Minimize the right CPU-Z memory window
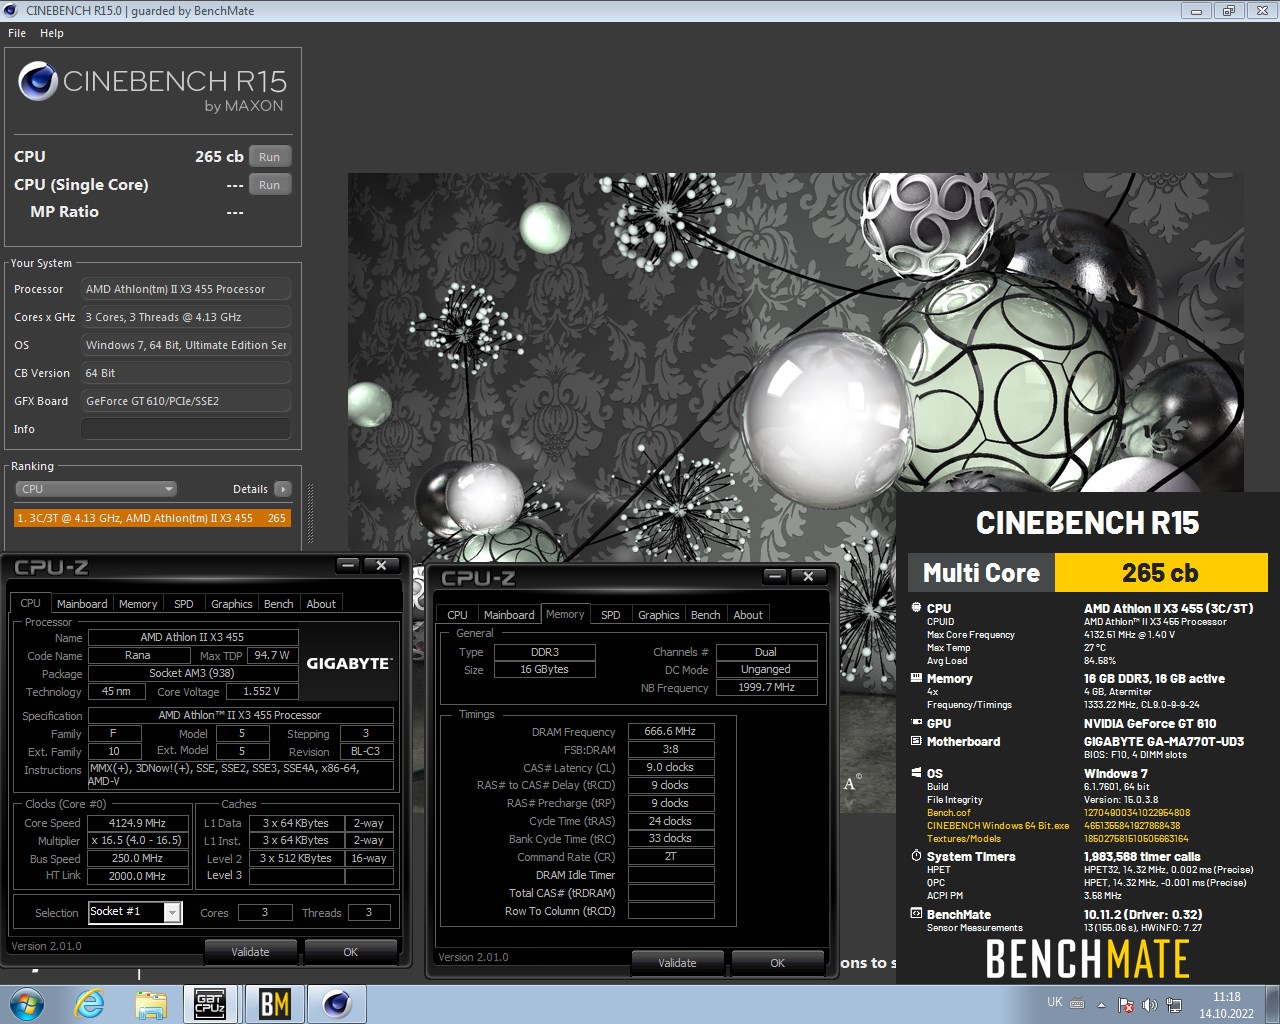This screenshot has width=1280, height=1024. coord(775,576)
